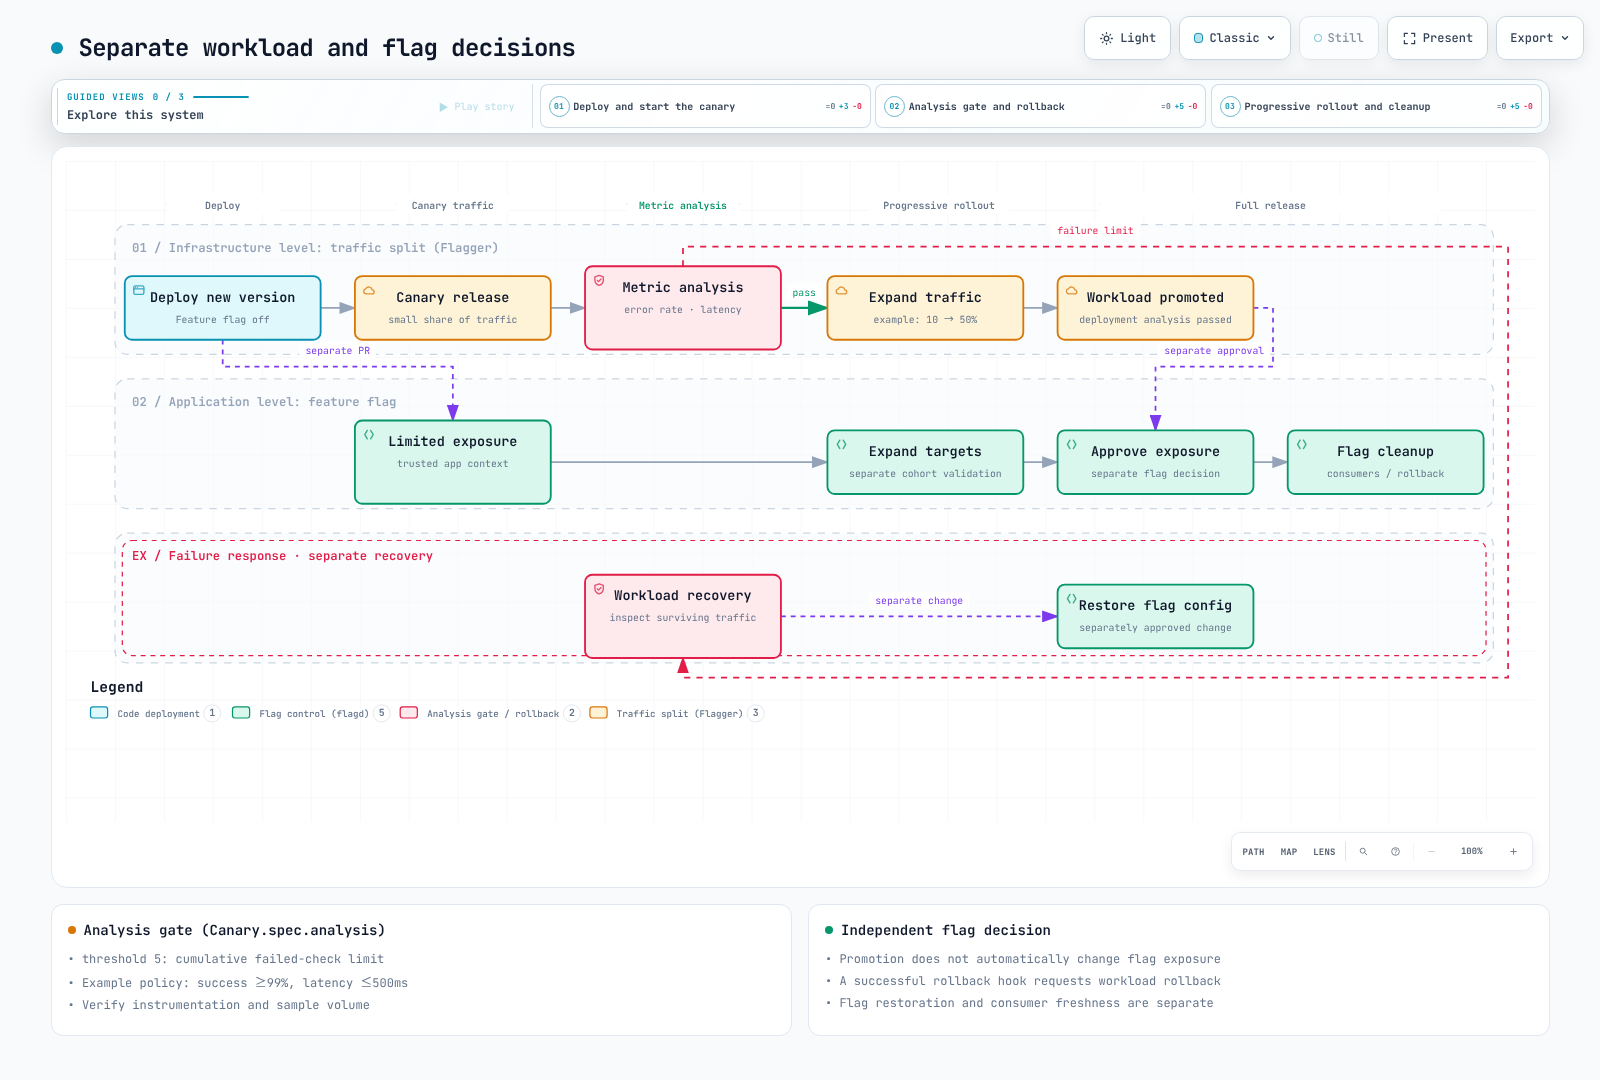Select guided view 01 Deploy and start the canary
The image size is (1600, 1080).
click(705, 106)
